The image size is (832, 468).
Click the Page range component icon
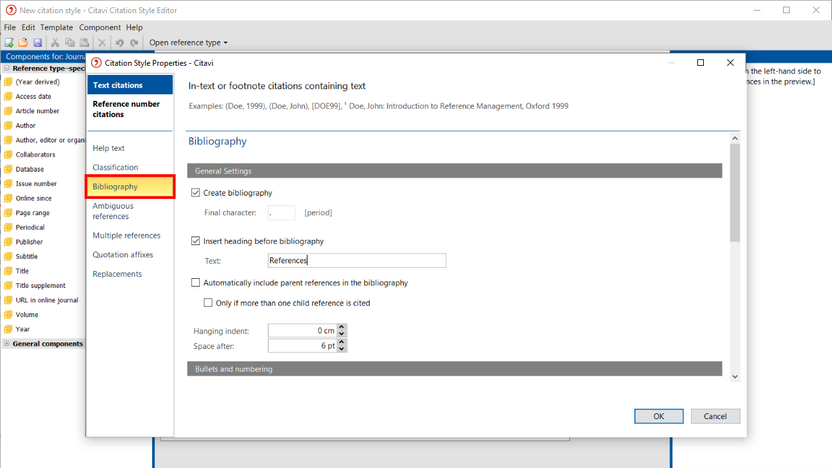[8, 213]
